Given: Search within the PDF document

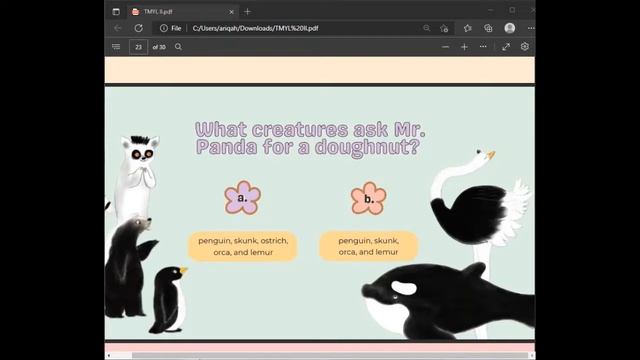Looking at the screenshot, I should pos(178,47).
